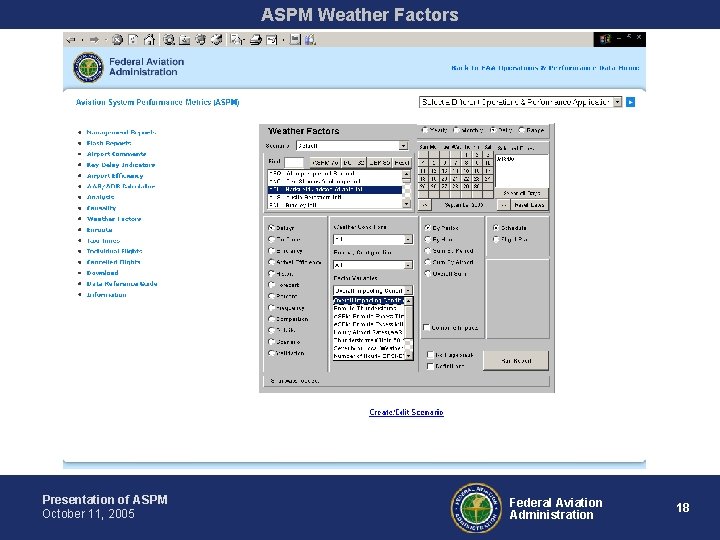Click the Edit page toolbar icon
Image resolution: width=720 pixels, height=540 pixels.
tap(272, 40)
